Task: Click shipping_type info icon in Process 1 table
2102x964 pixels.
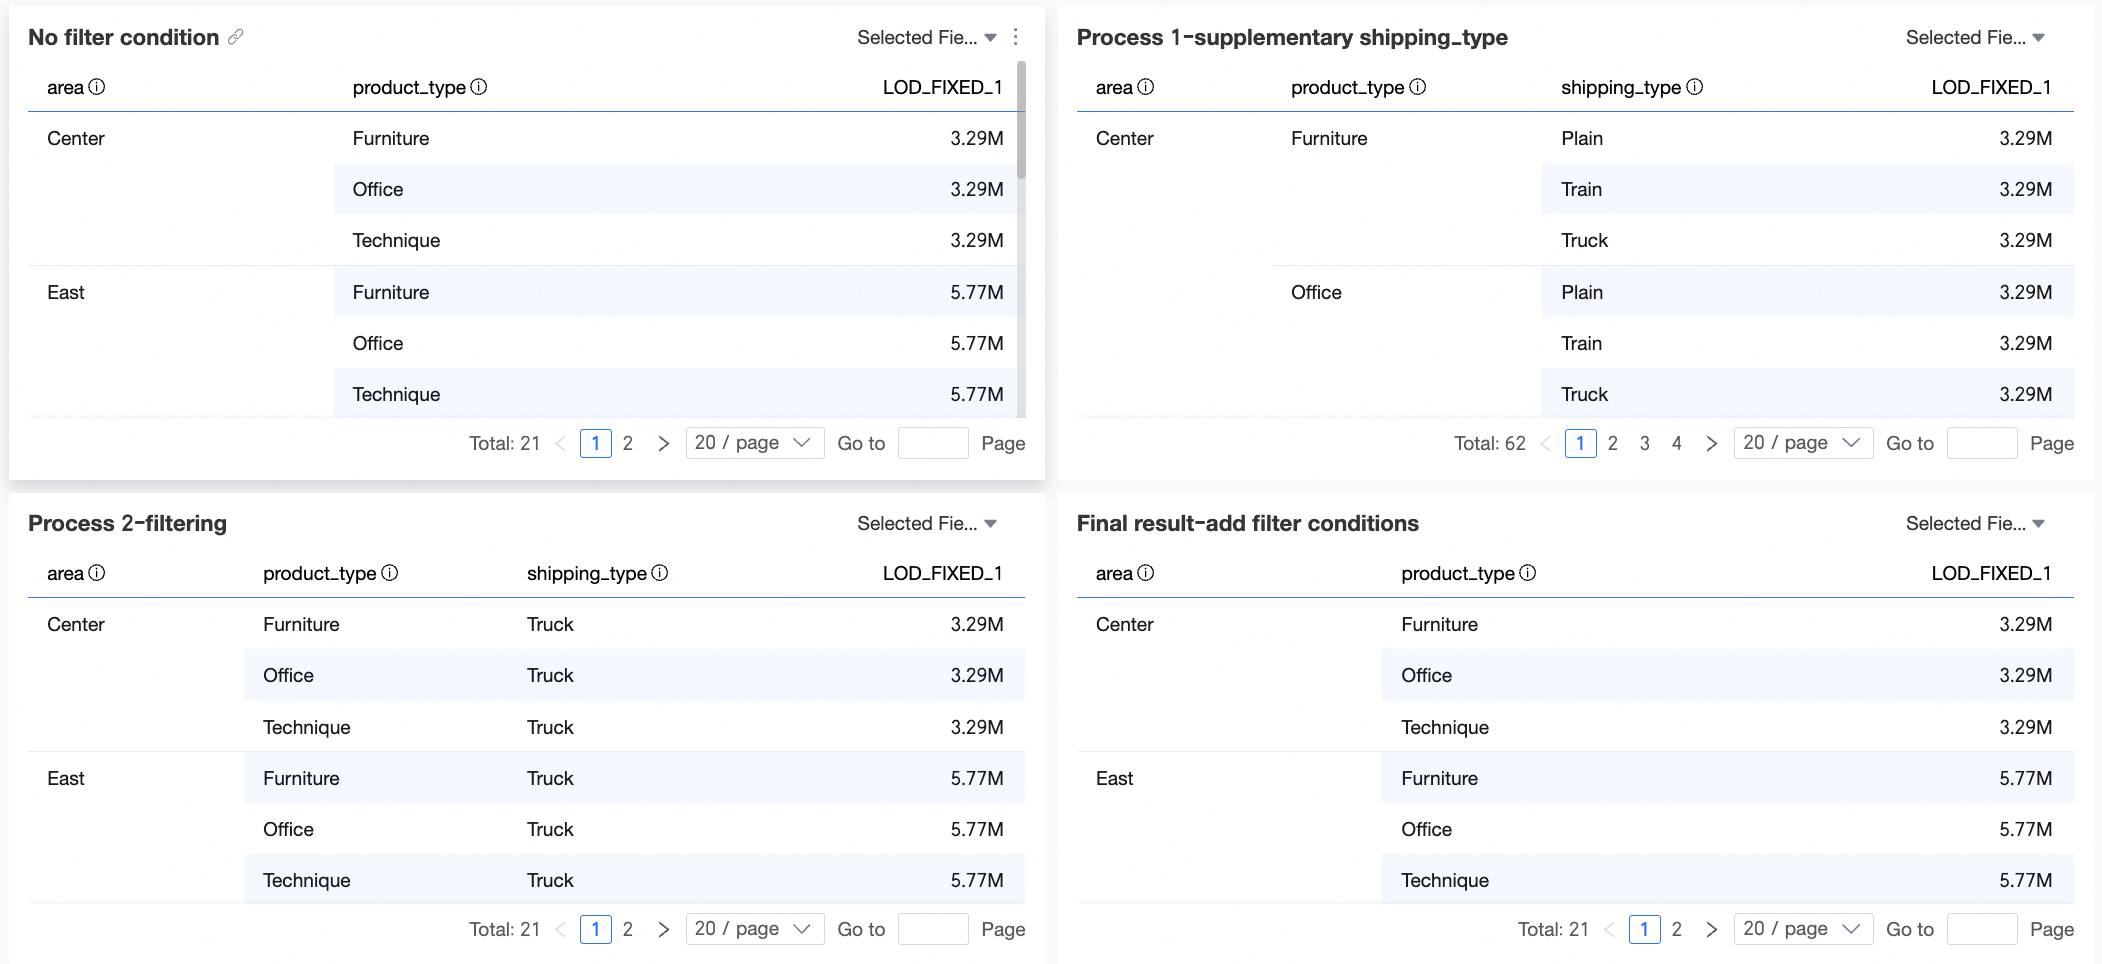Action: 1695,87
